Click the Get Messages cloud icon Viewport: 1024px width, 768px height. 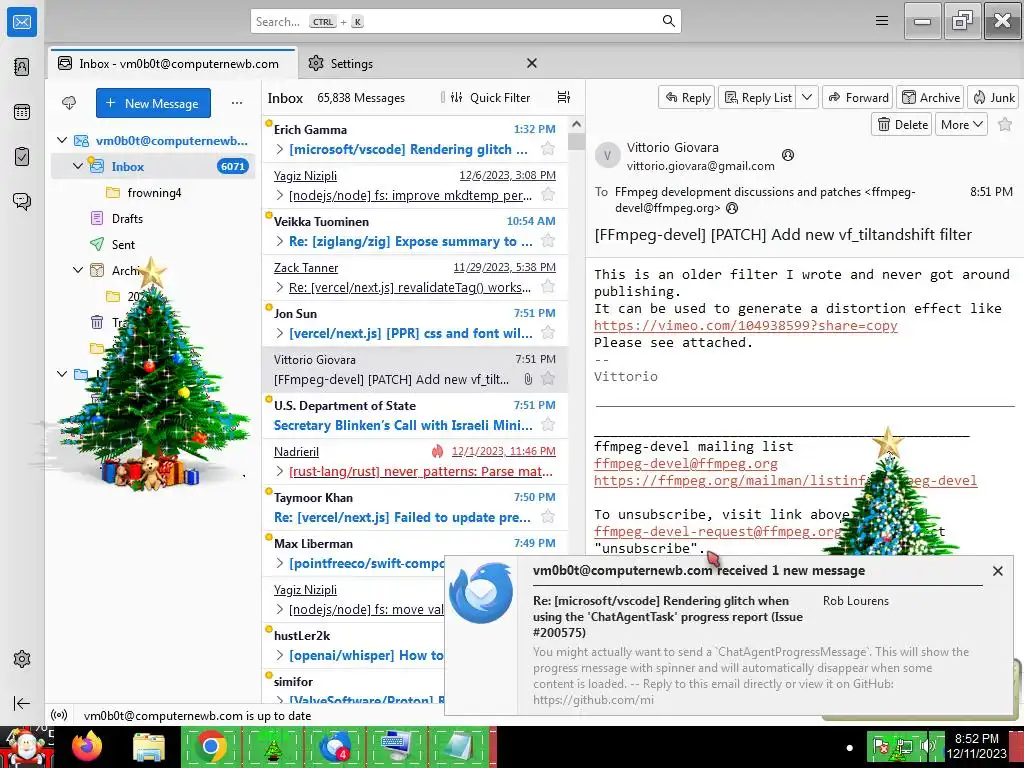pos(69,103)
